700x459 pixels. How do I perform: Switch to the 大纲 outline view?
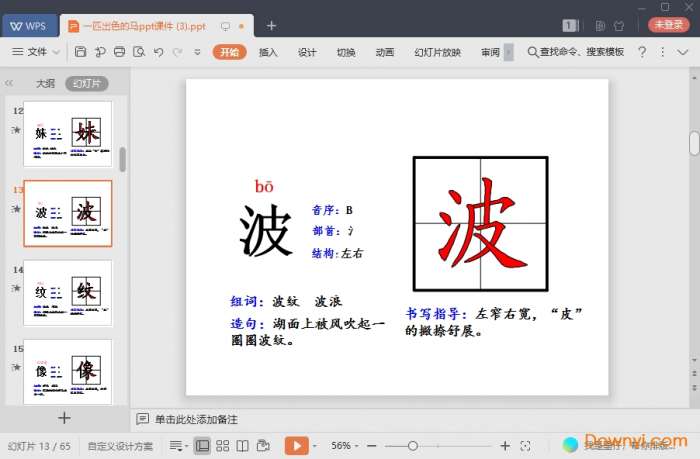coord(45,83)
